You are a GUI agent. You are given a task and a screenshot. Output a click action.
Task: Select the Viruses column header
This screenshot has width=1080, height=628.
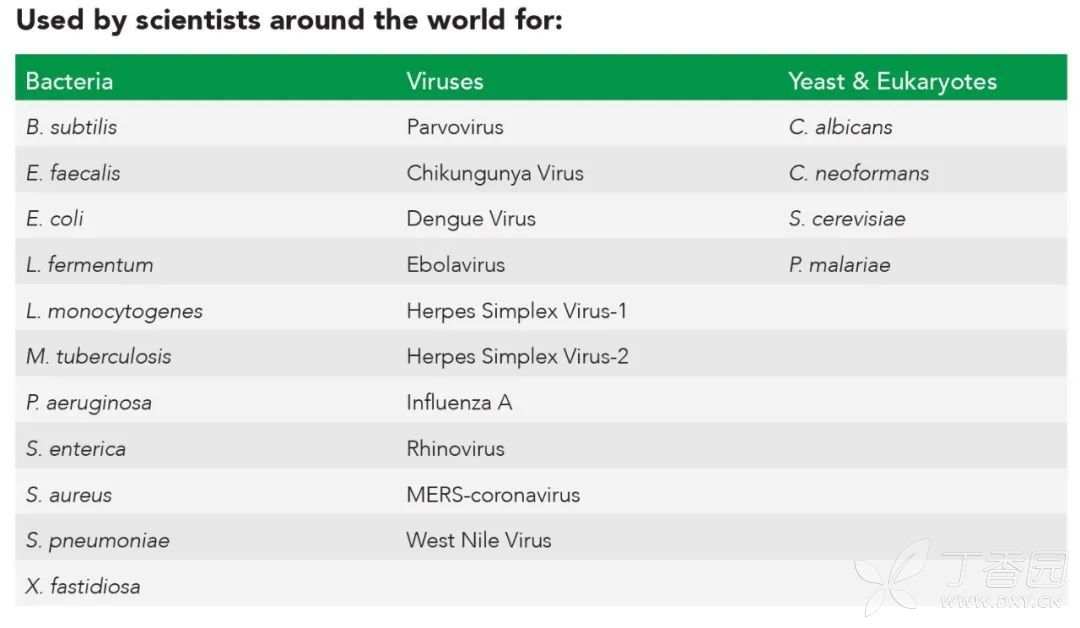[445, 81]
